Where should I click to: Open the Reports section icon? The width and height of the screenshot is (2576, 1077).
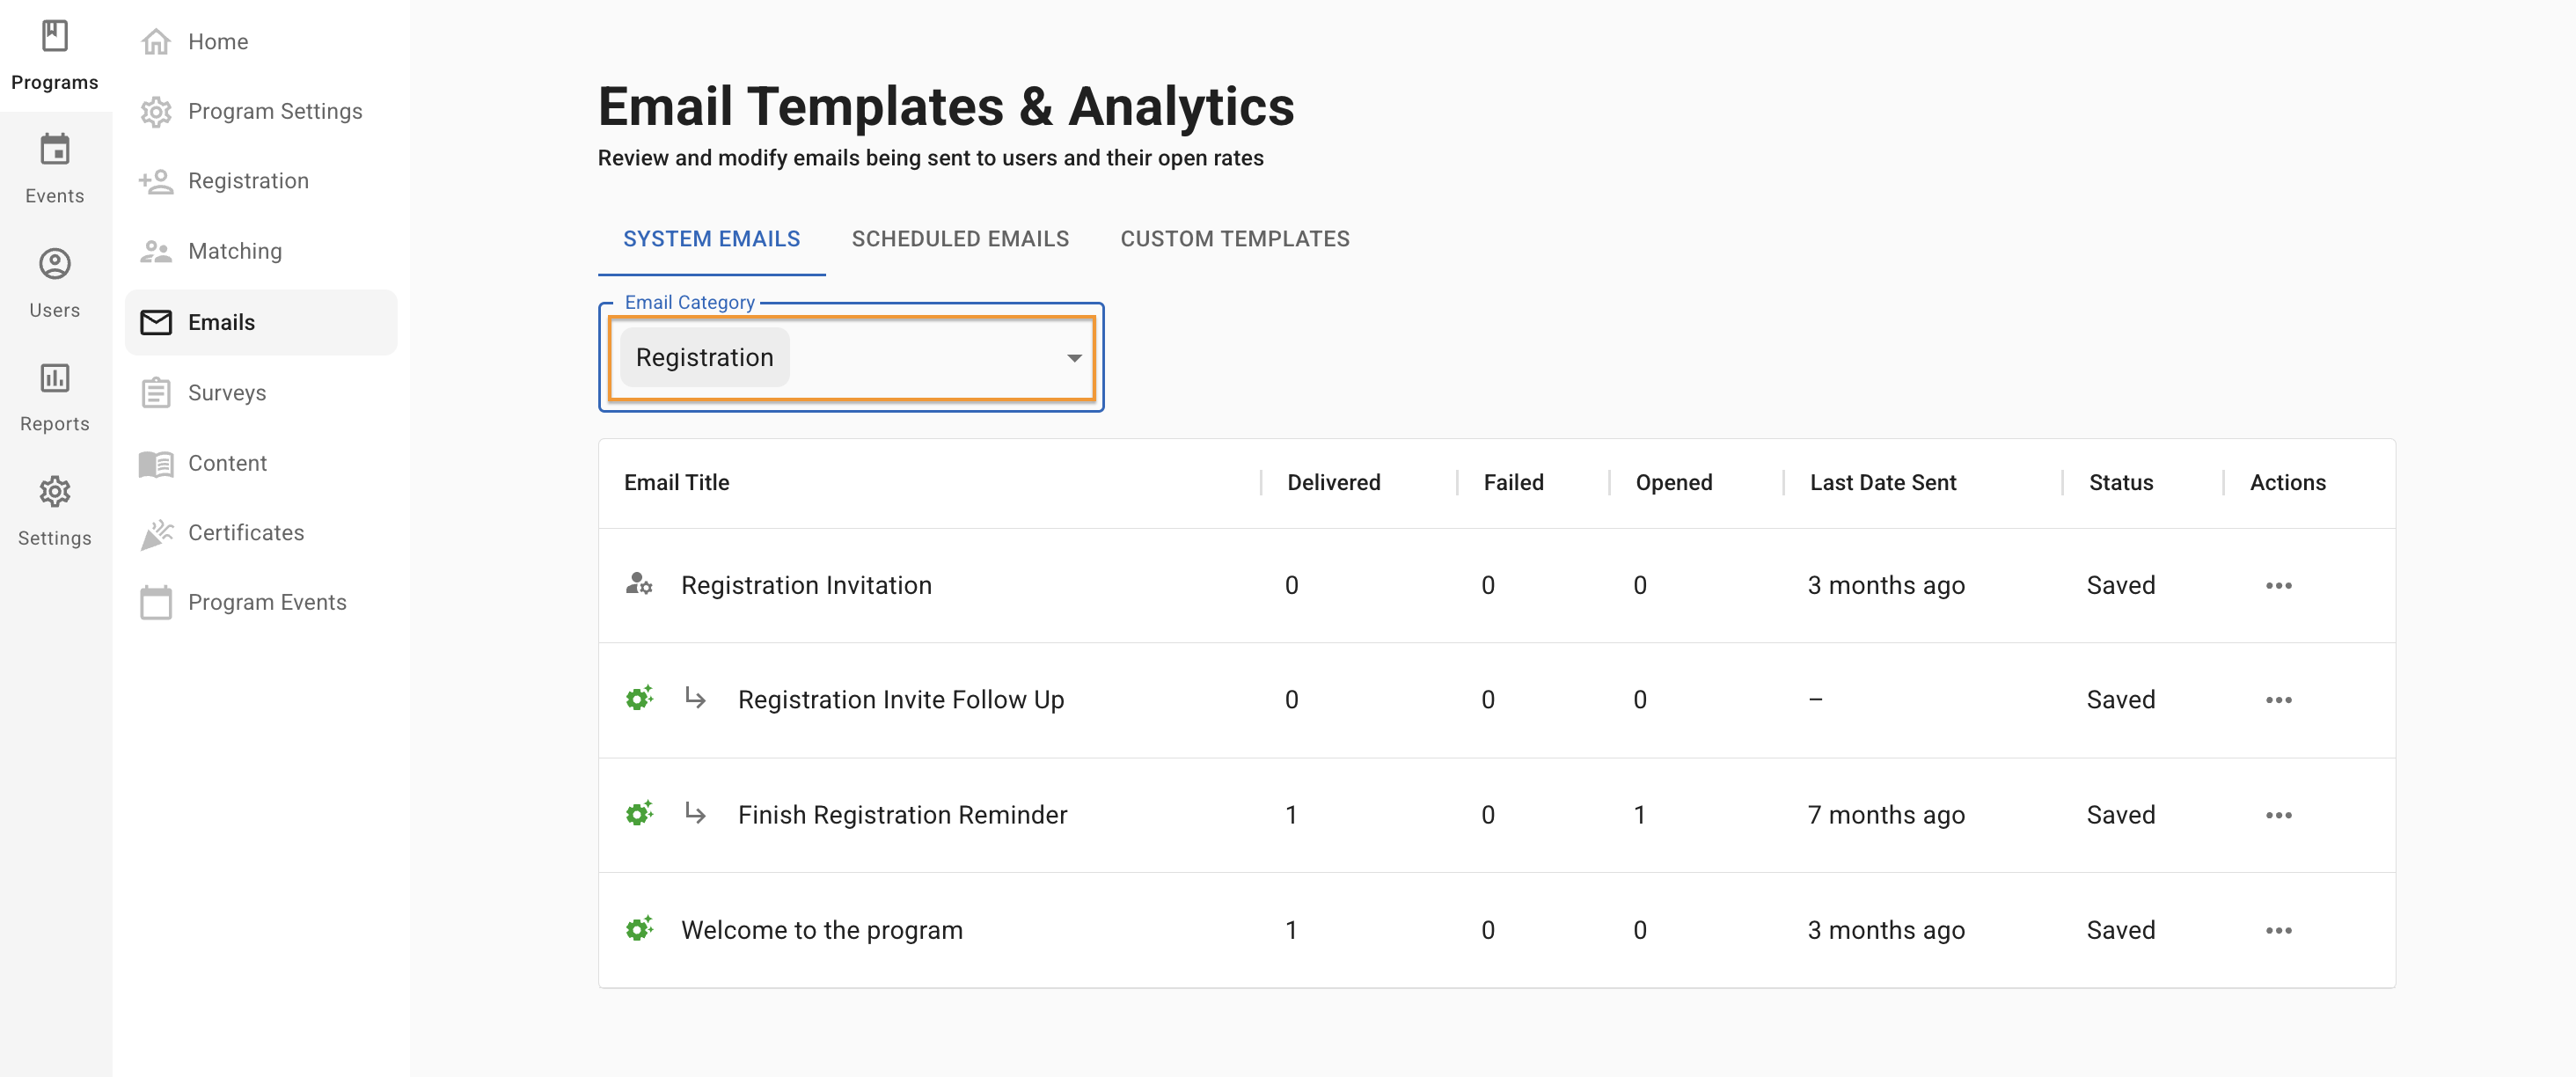54,378
